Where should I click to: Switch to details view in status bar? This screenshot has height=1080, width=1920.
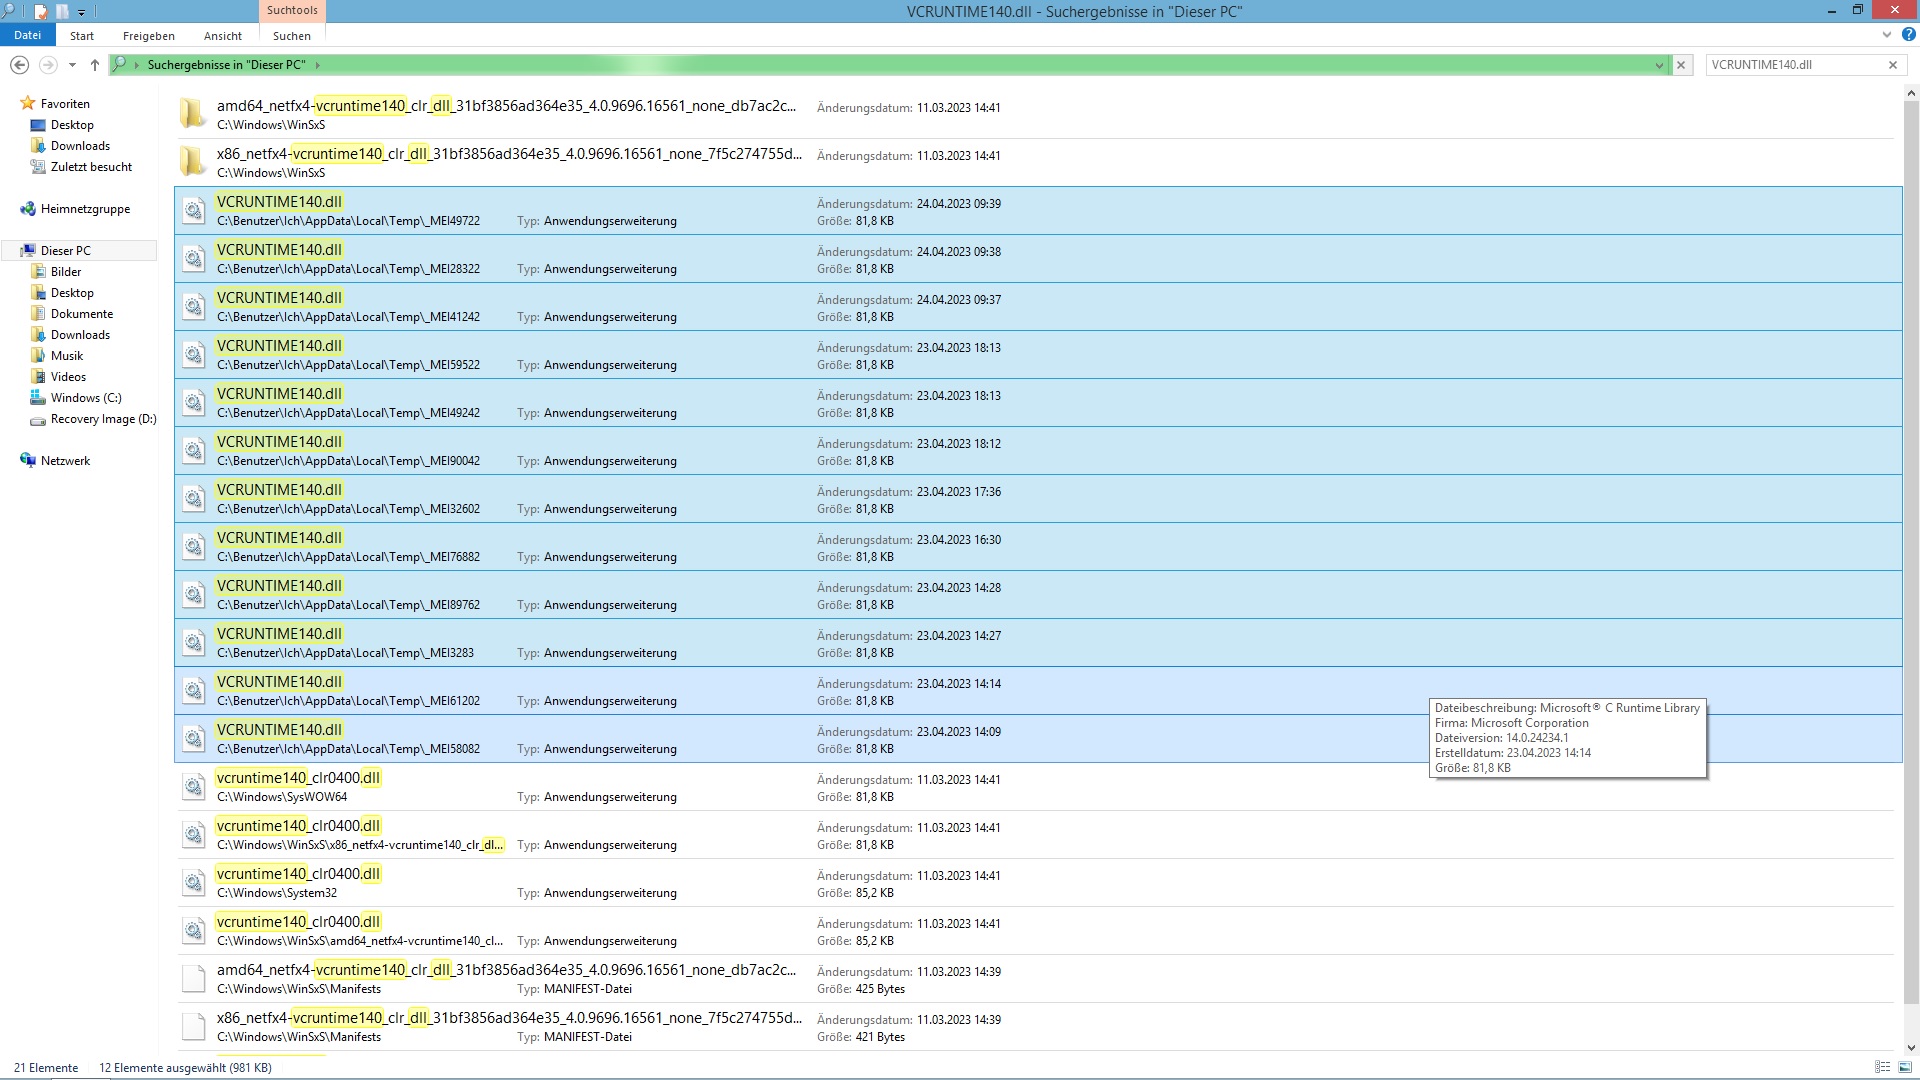[x=1882, y=1067]
